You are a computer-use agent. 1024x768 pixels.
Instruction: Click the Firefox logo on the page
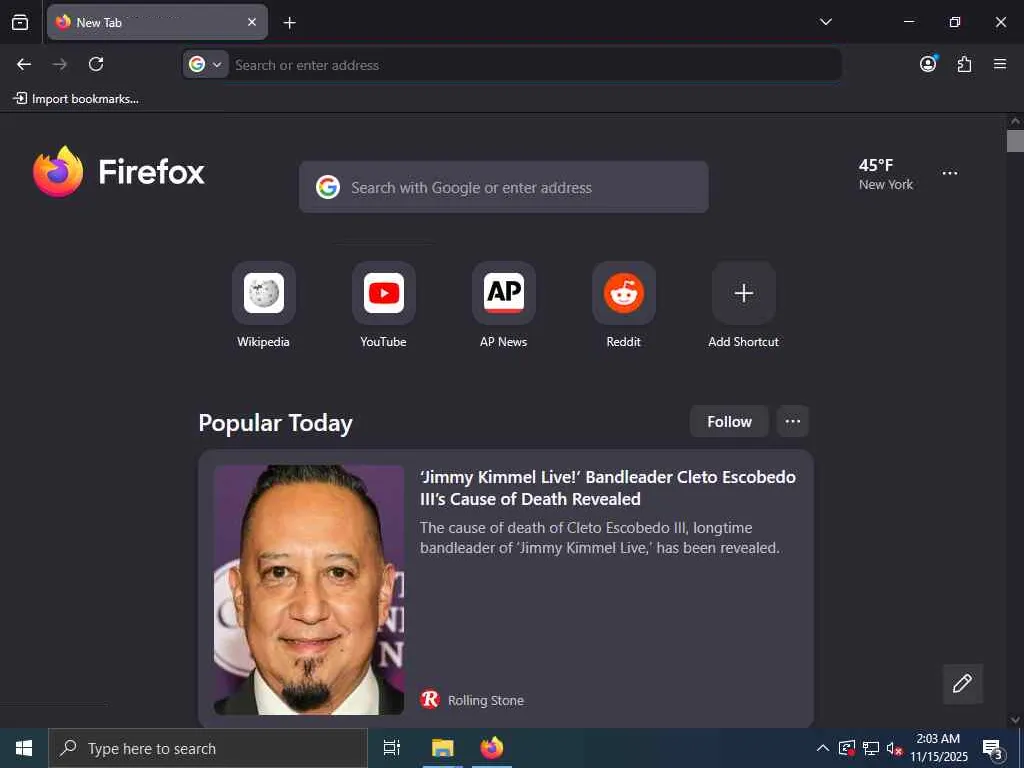pyautogui.click(x=119, y=171)
